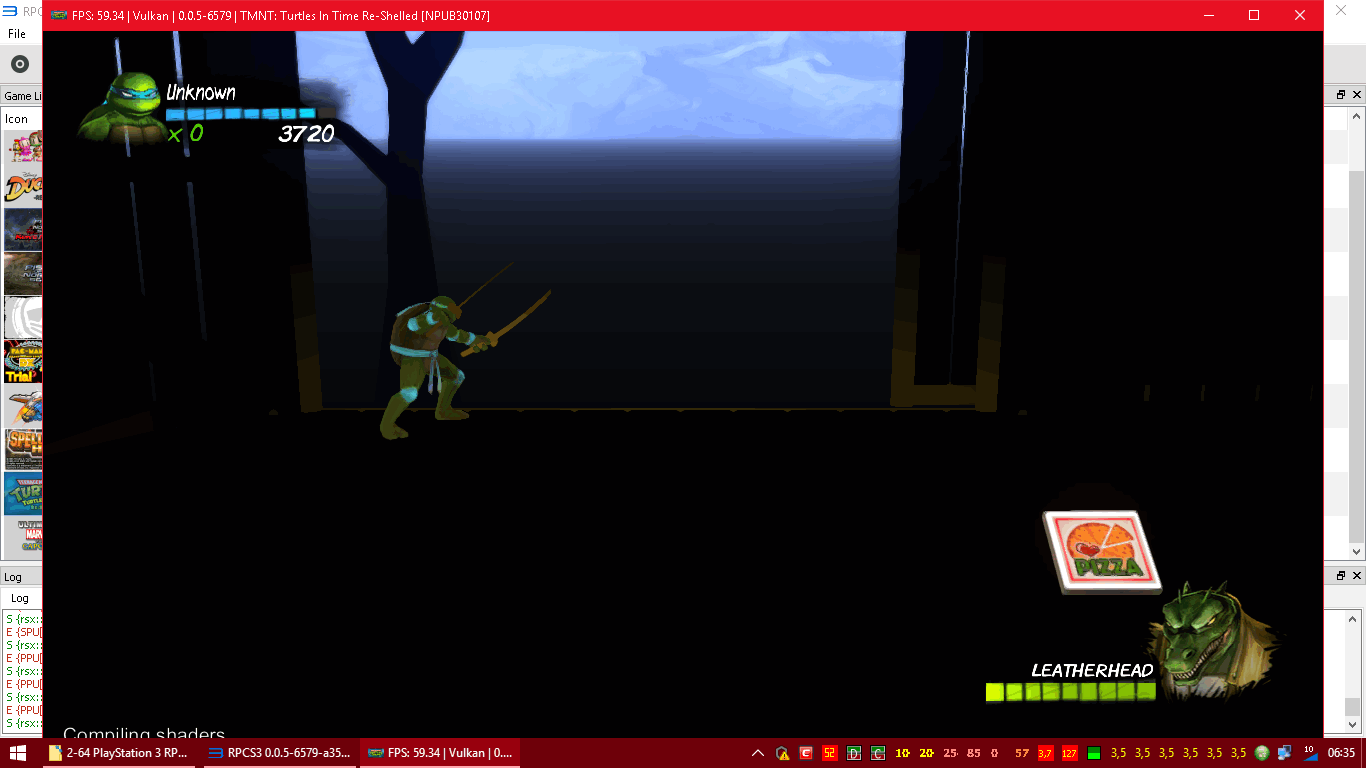1366x768 pixels.
Task: Click the yellow 20 tray indicator
Action: coord(926,753)
